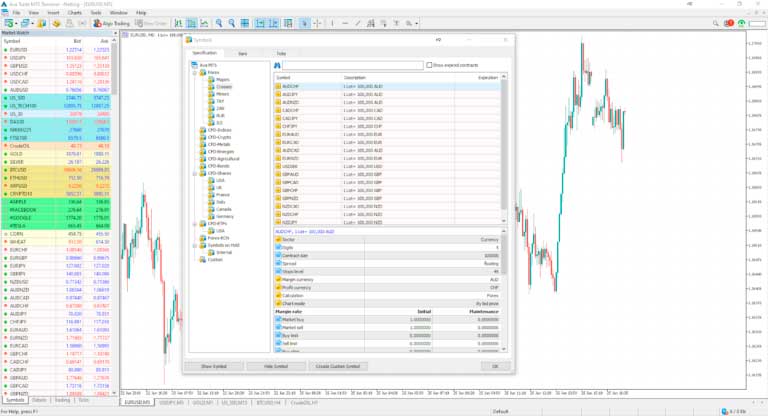Select the Majors folder in Forex tree
Screen dimensions: 768x416
(222, 79)
